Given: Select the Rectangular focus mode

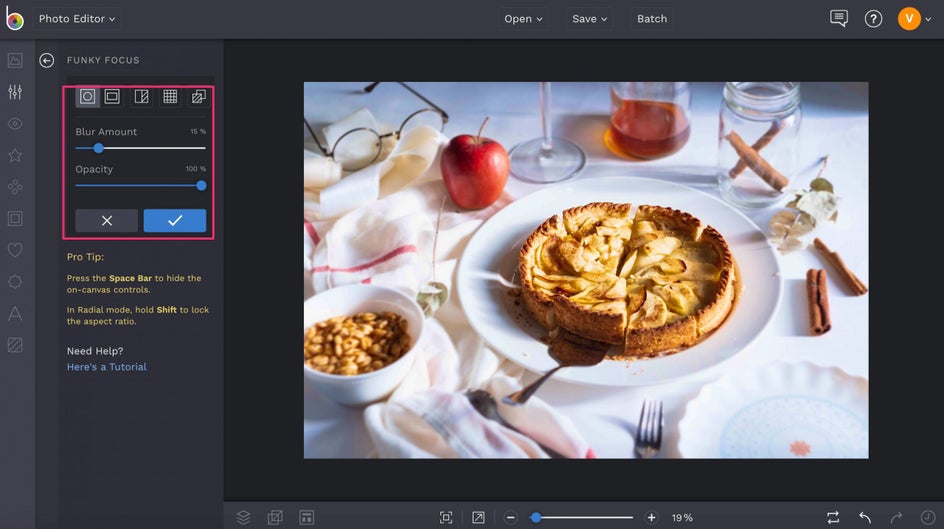Looking at the screenshot, I should [x=112, y=96].
